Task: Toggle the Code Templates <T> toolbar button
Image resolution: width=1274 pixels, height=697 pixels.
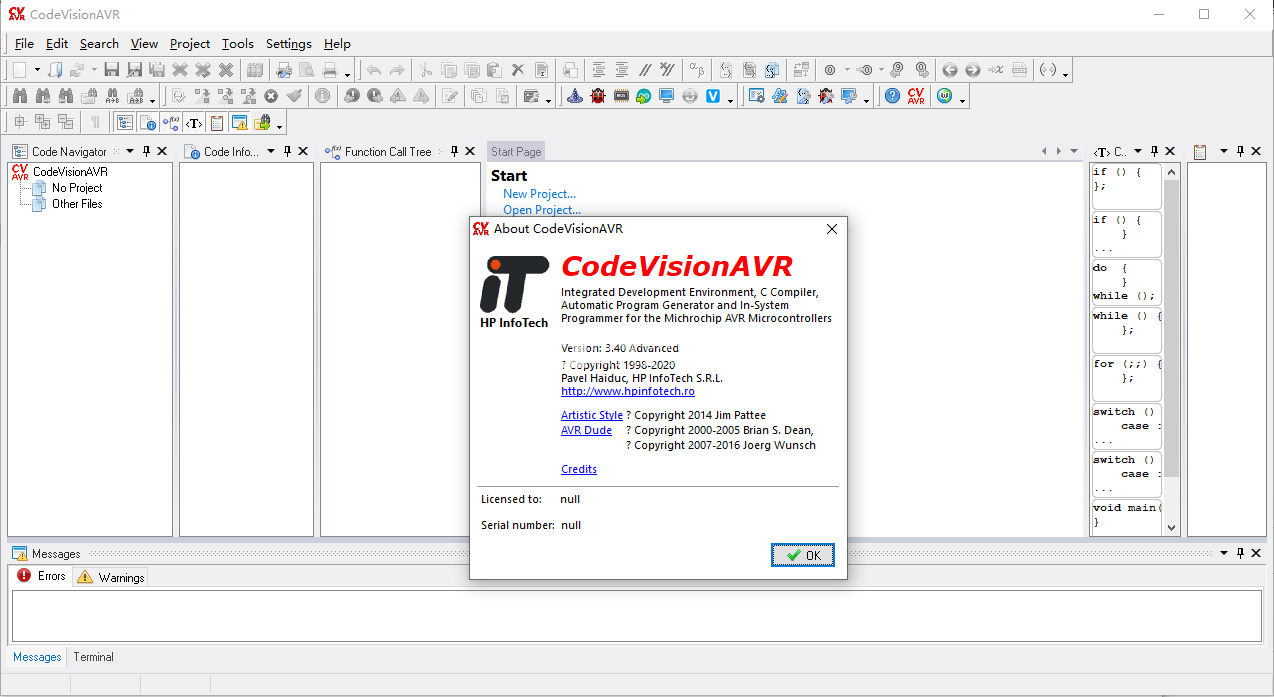Action: (x=194, y=122)
